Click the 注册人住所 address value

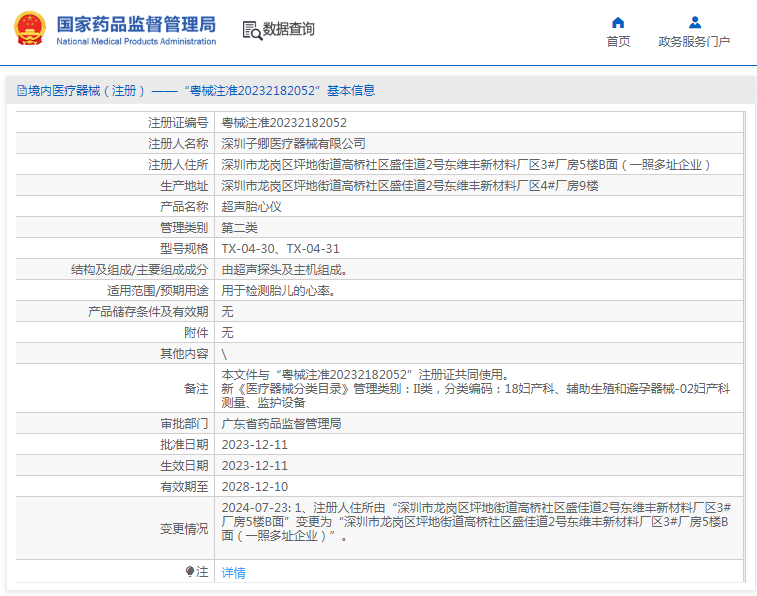(x=466, y=165)
